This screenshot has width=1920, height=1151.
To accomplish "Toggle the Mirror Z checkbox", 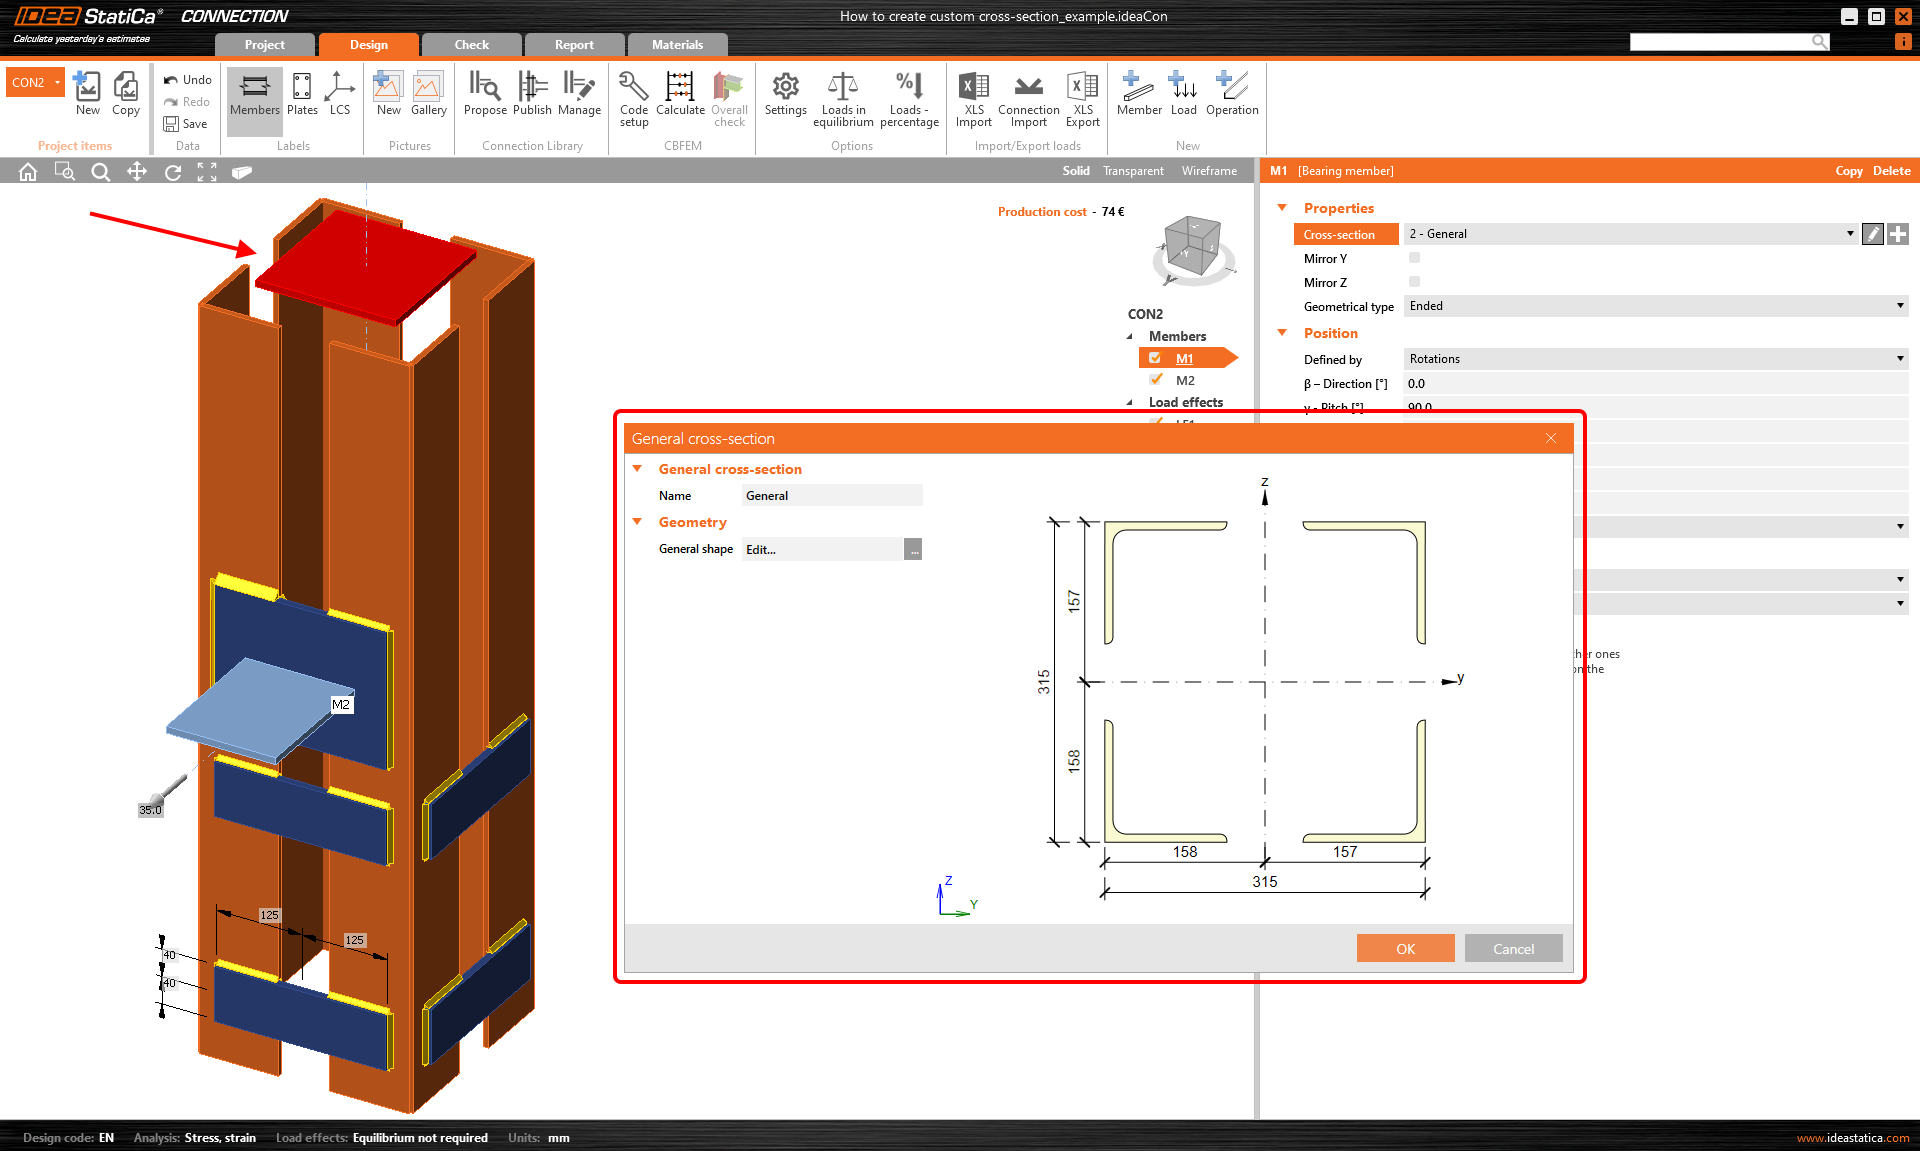I will 1414,282.
